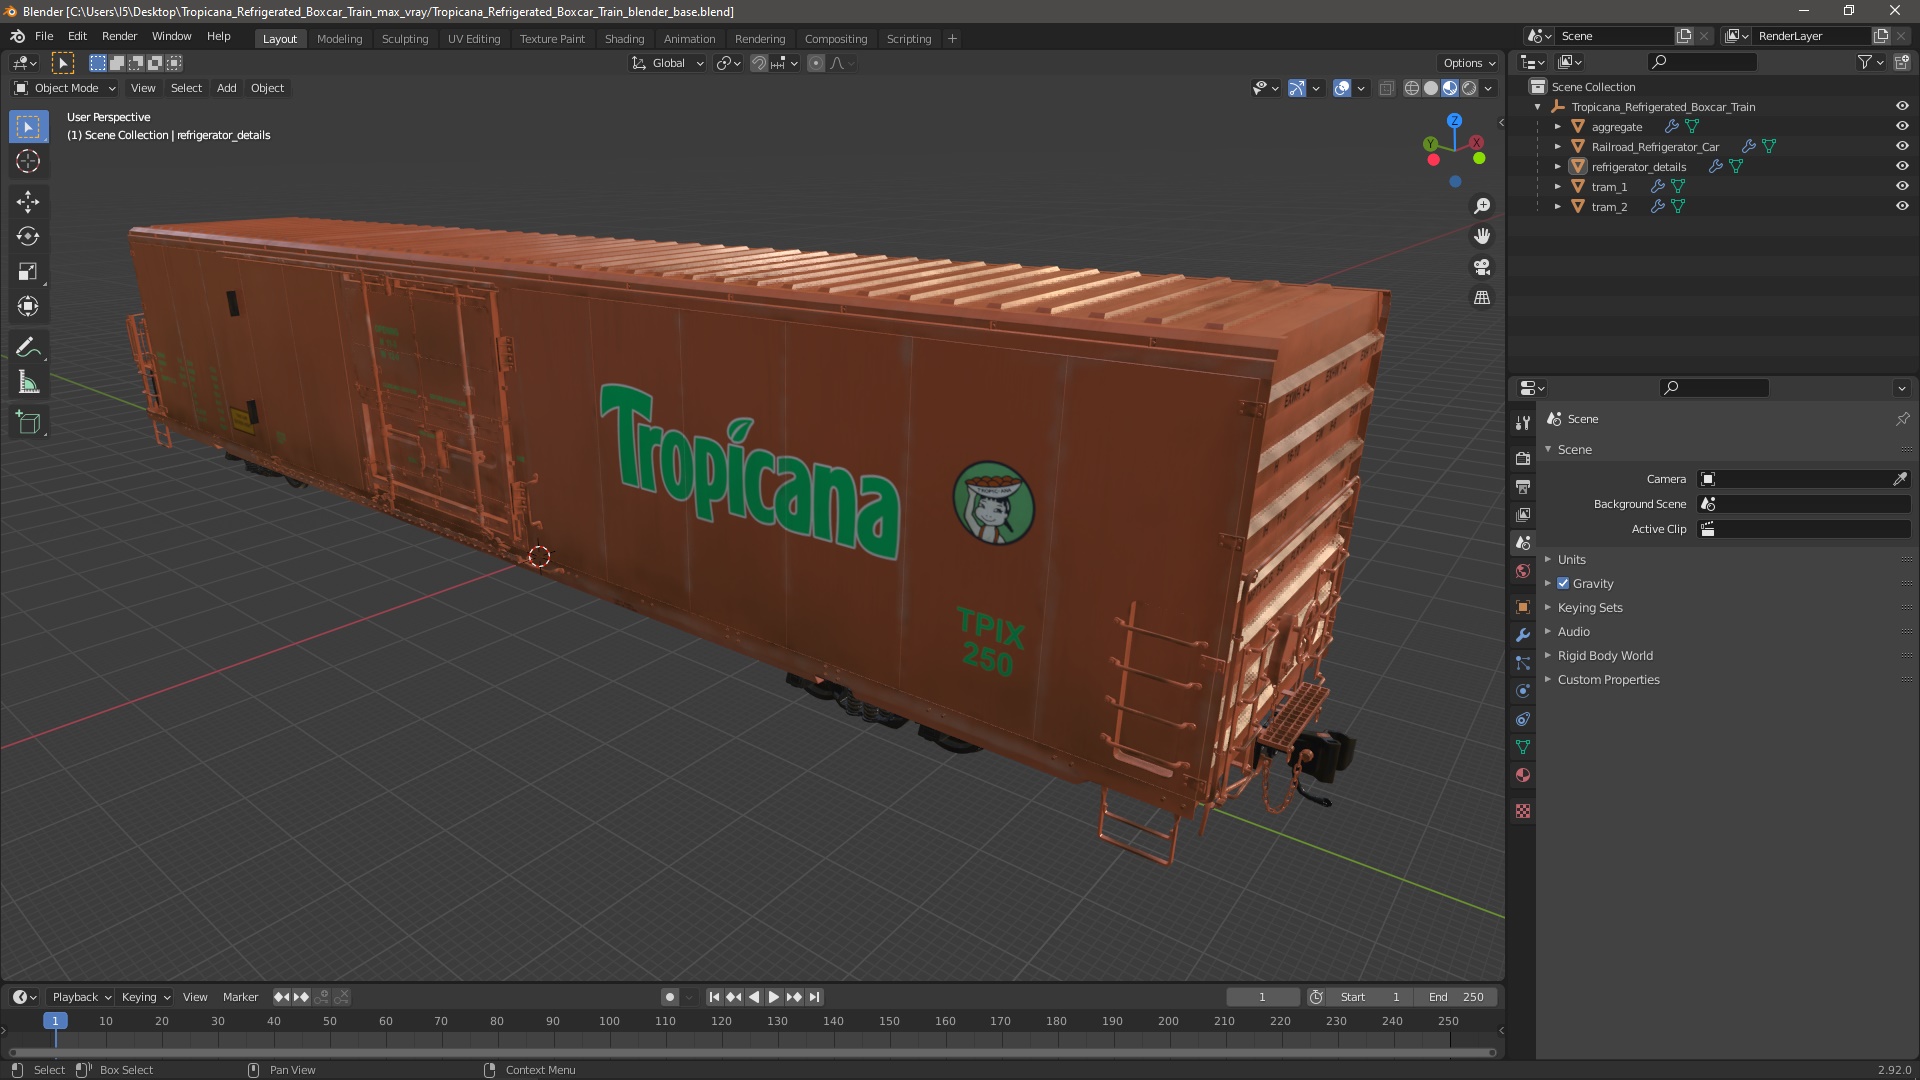Click the End frame field
The width and height of the screenshot is (1920, 1080).
click(x=1456, y=997)
